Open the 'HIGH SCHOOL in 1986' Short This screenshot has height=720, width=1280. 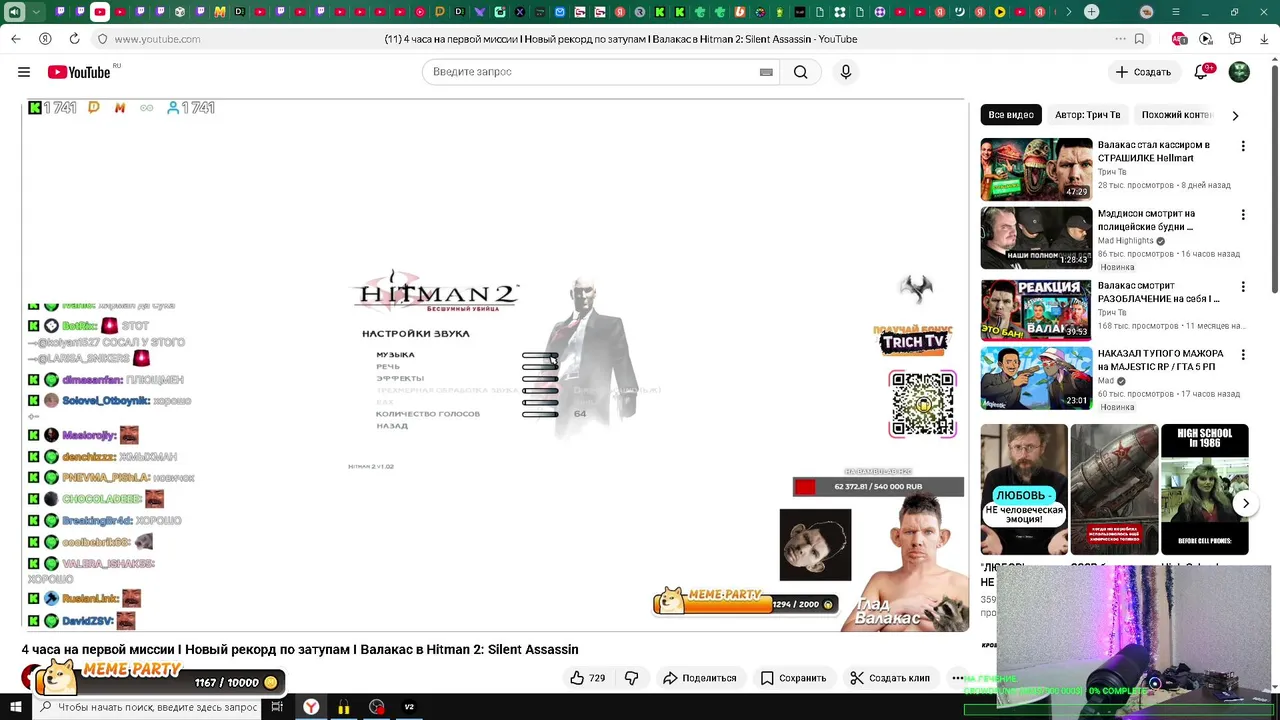(x=1204, y=489)
